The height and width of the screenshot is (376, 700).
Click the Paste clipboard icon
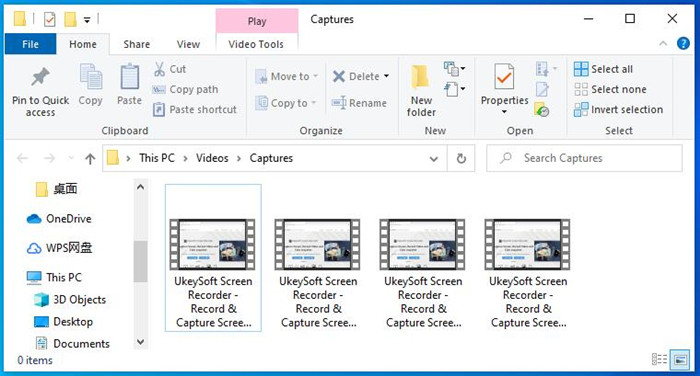[x=129, y=77]
